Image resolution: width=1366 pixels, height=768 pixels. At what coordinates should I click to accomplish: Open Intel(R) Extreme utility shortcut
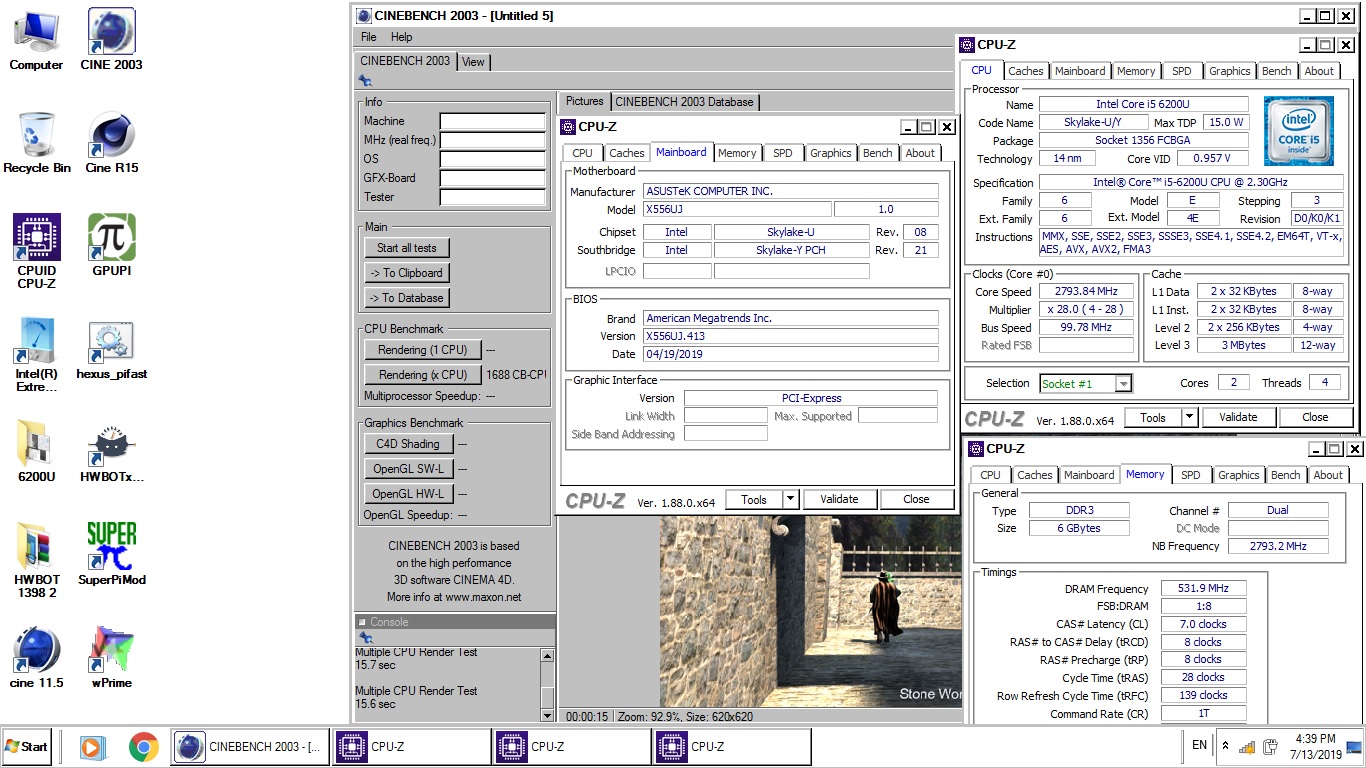pos(36,356)
